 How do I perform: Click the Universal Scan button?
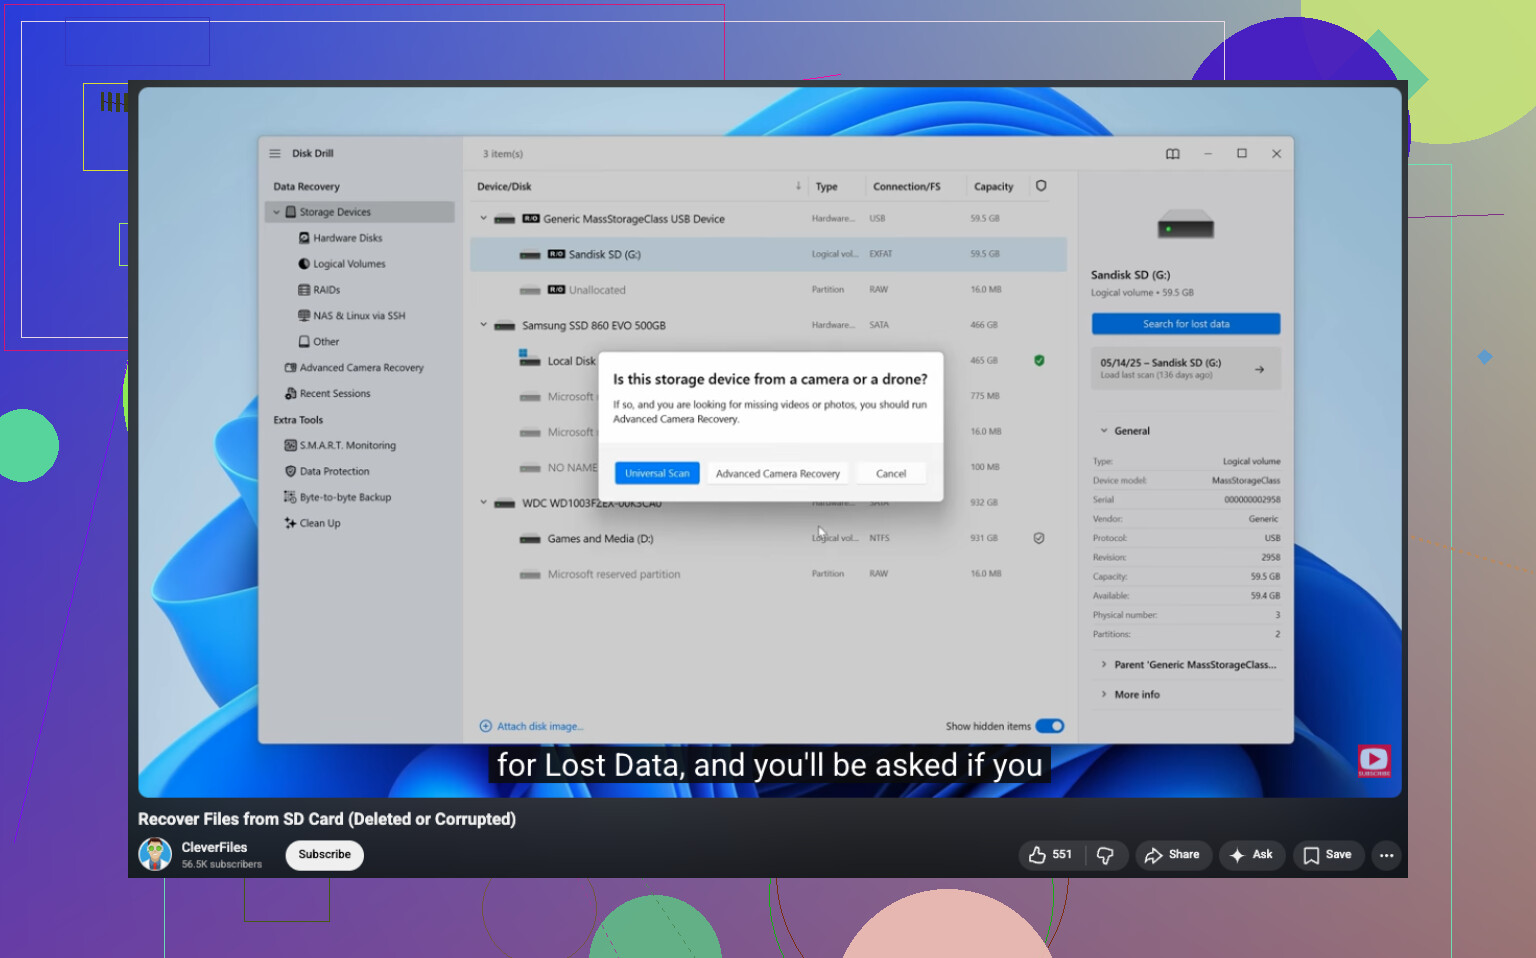click(x=657, y=473)
